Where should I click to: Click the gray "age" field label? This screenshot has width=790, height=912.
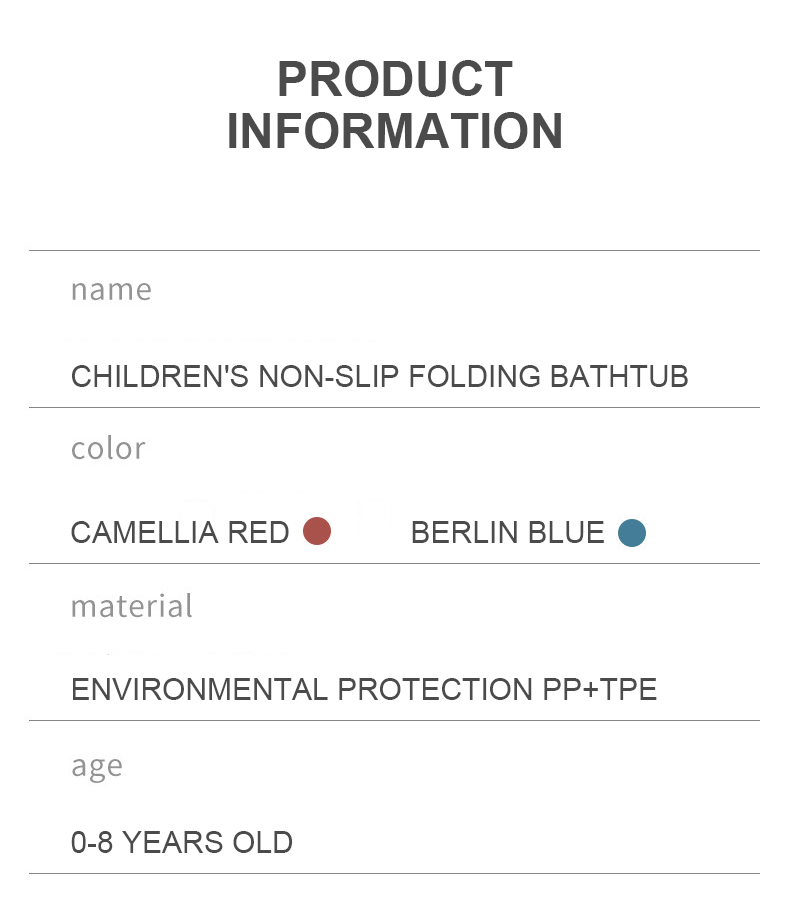(97, 765)
